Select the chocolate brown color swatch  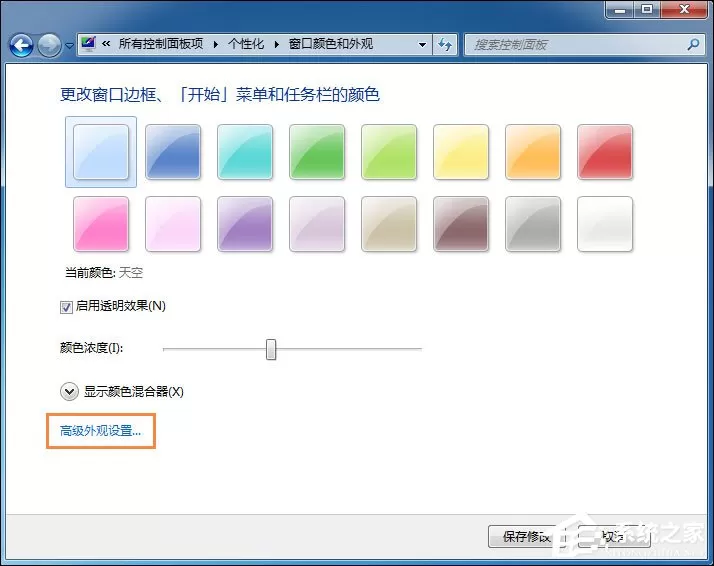tap(461, 224)
